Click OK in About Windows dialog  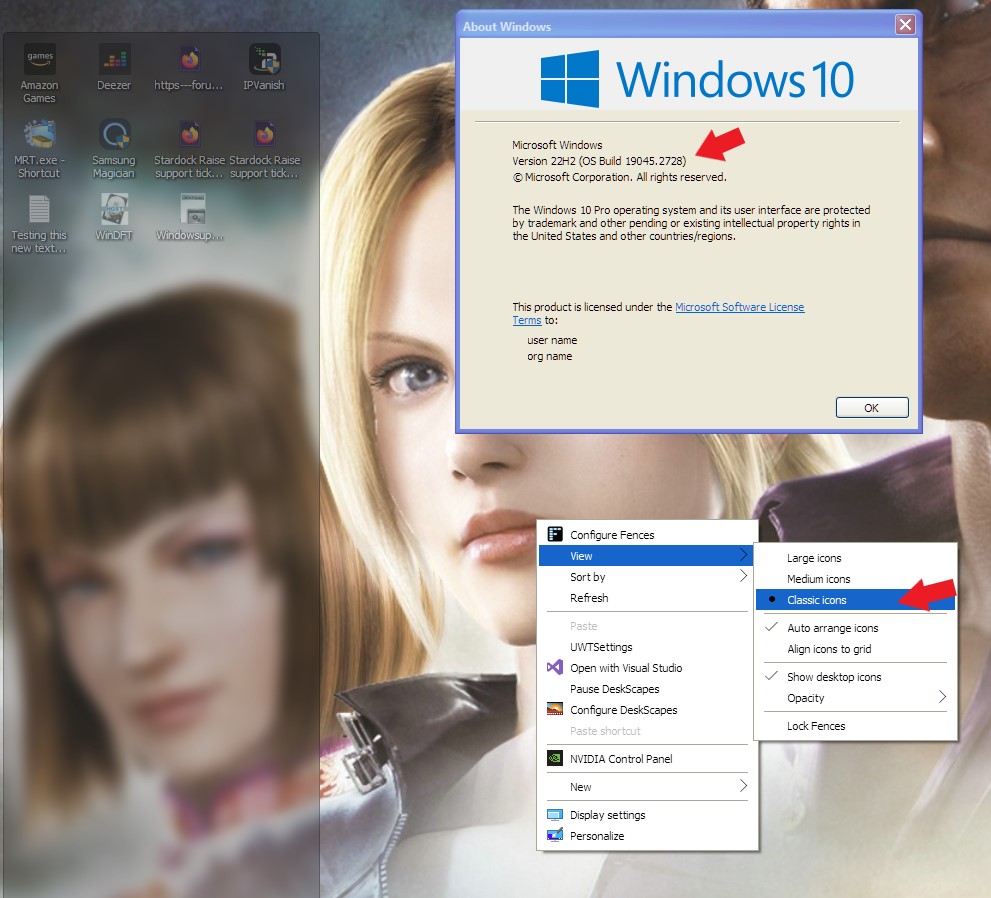(x=872, y=408)
